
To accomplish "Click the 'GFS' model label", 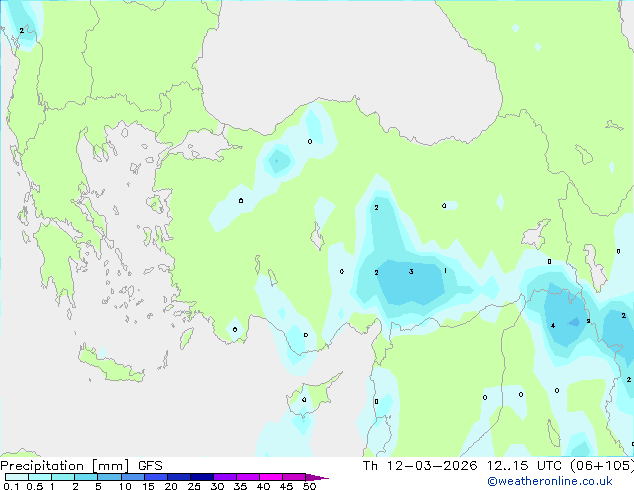I will pos(150,466).
